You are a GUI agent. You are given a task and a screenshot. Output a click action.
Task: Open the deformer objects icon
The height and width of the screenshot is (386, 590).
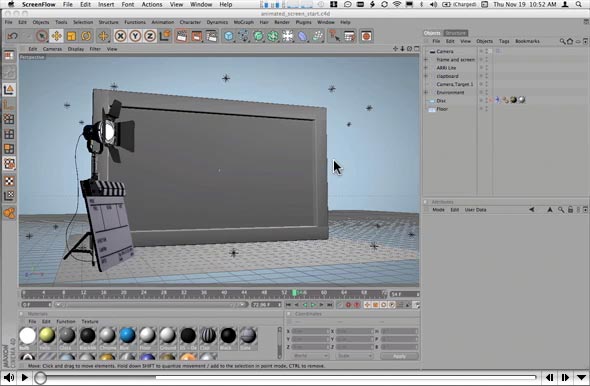click(303, 36)
